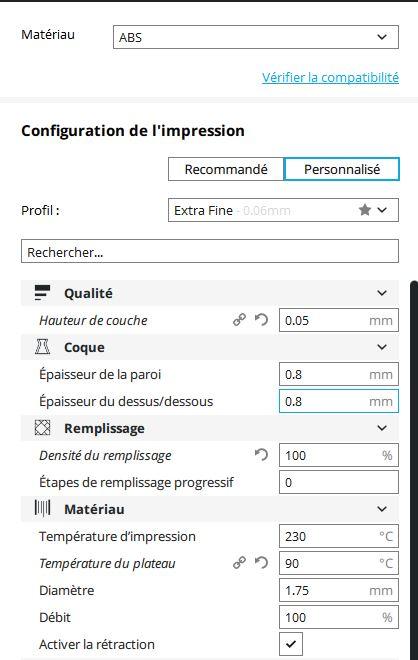Open the Profil Extra Fine dropdown
The height and width of the screenshot is (660, 418).
point(283,210)
